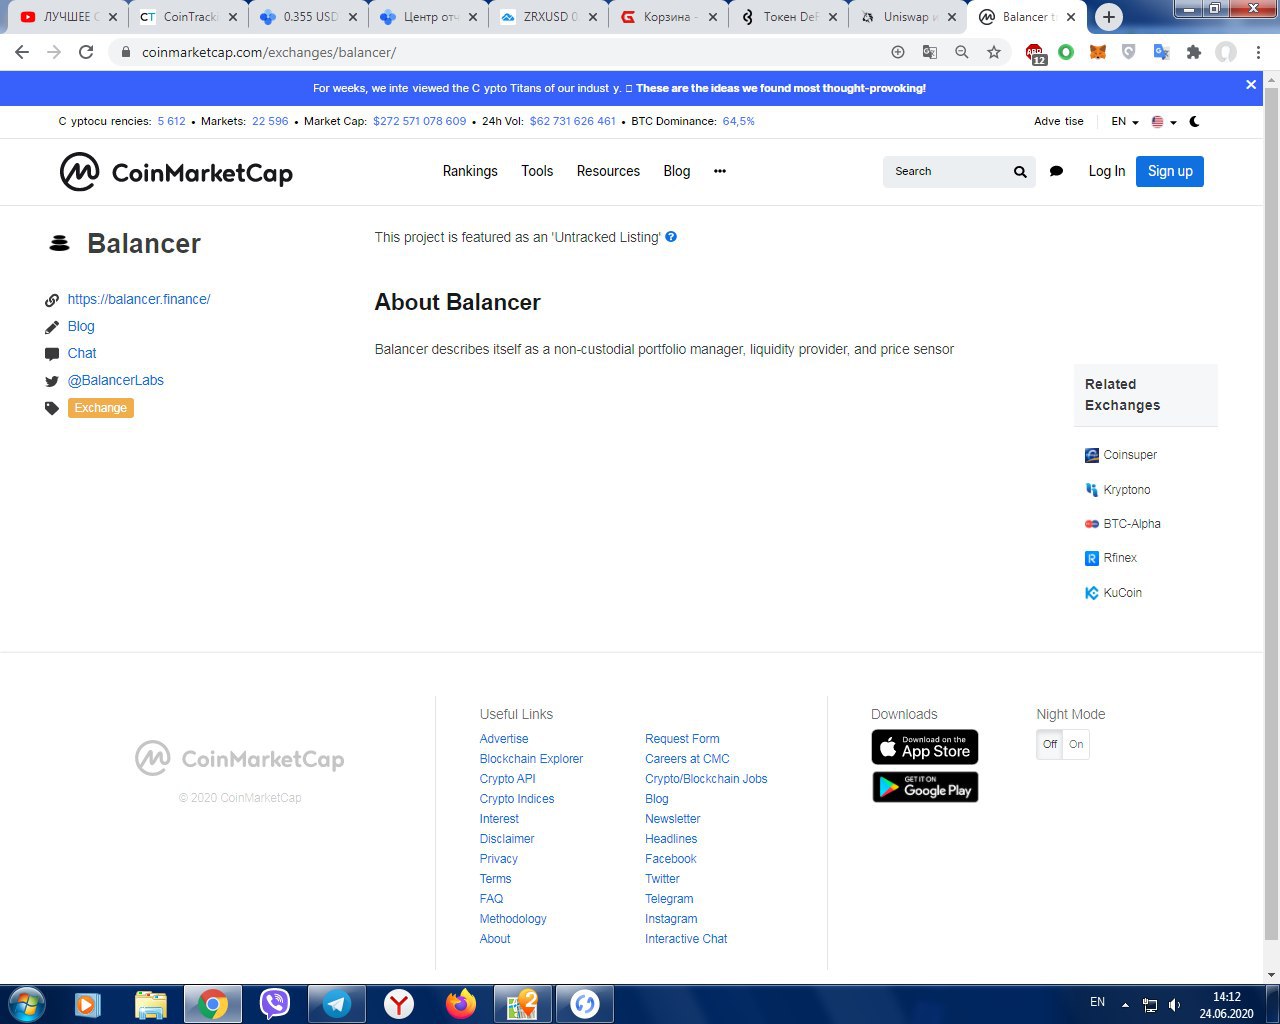
Task: Click the Advertise link in top bar
Action: click(x=1059, y=121)
